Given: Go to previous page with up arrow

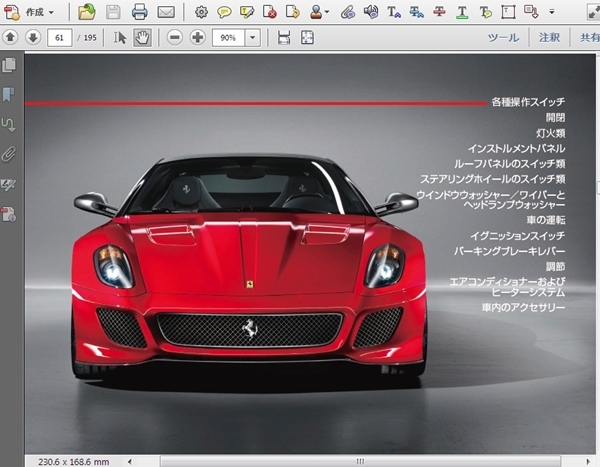Looking at the screenshot, I should (x=10, y=38).
